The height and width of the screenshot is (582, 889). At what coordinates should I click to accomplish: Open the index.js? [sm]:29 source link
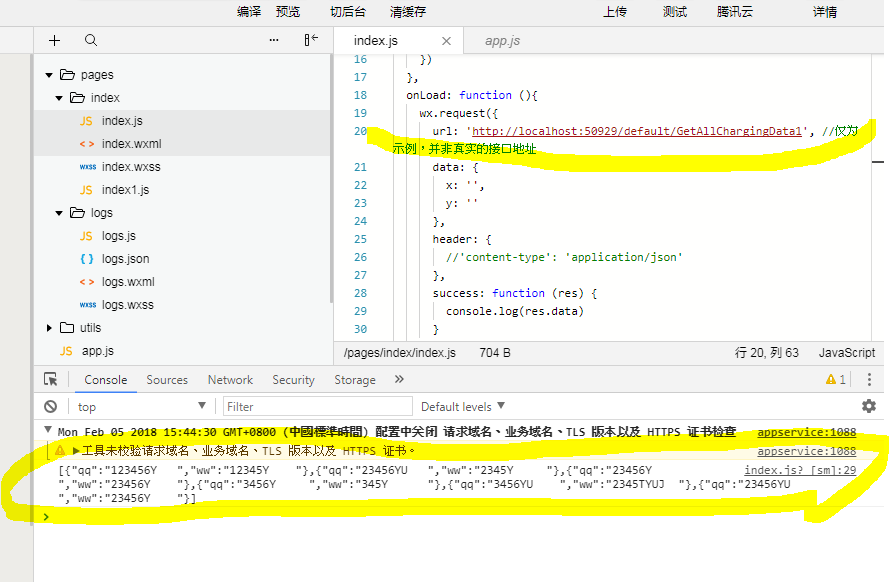pyautogui.click(x=799, y=470)
